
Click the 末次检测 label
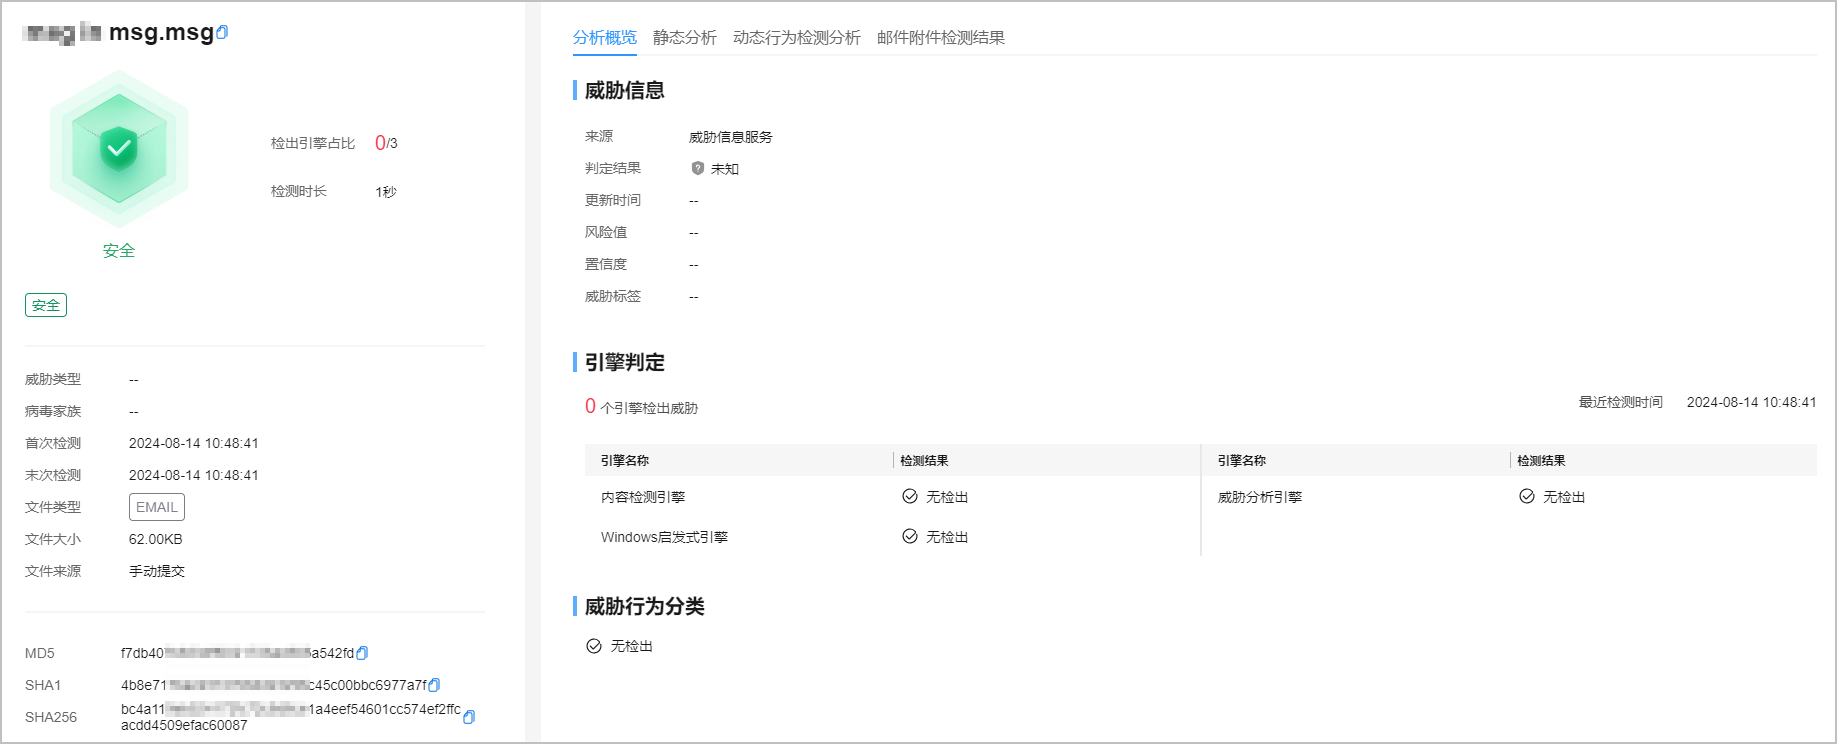coord(53,475)
